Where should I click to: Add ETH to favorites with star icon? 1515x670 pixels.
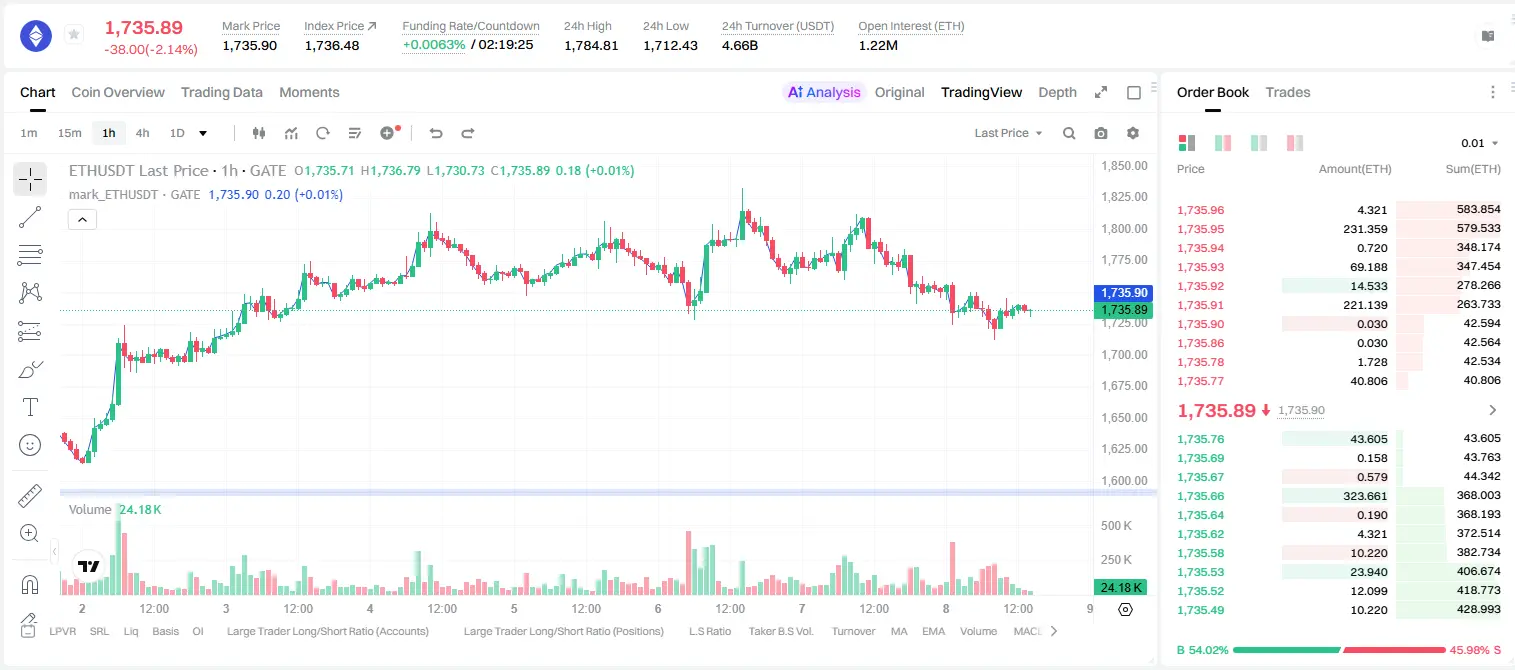point(74,35)
